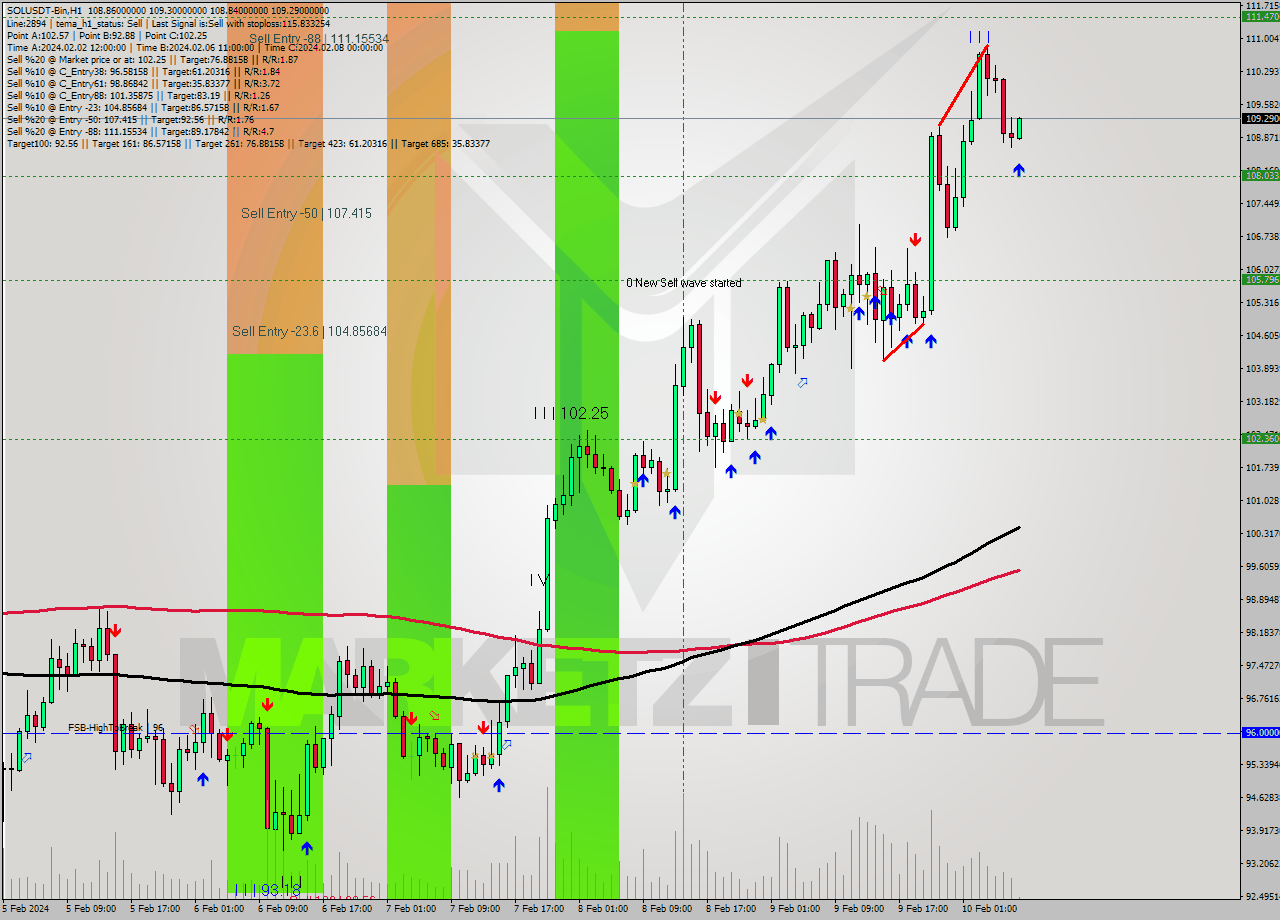The width and height of the screenshot is (1280, 920).
Task: Click the green 102.360 price tag
Action: coord(1260,438)
